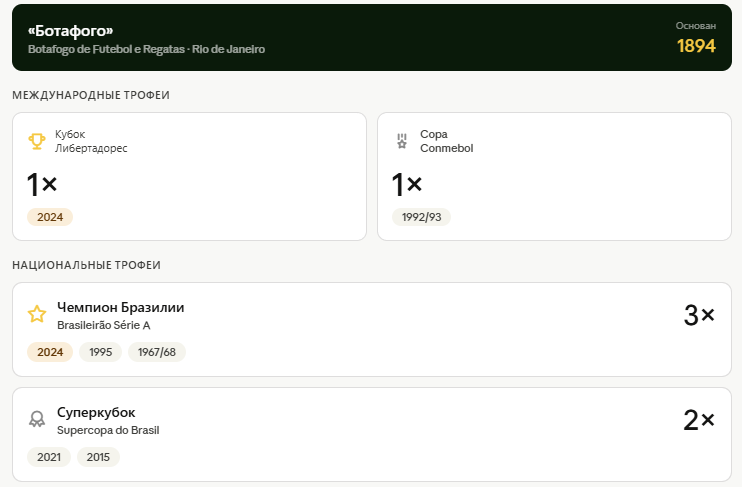Click the ribbon icon next to Суперкубок
The height and width of the screenshot is (487, 742).
point(36,419)
